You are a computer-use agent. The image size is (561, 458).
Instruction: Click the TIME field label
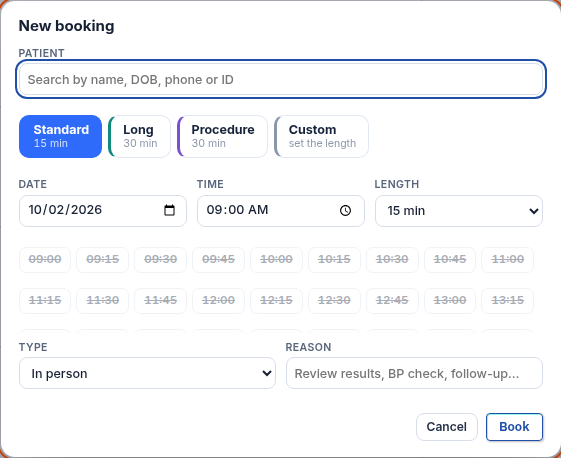pyautogui.click(x=210, y=184)
